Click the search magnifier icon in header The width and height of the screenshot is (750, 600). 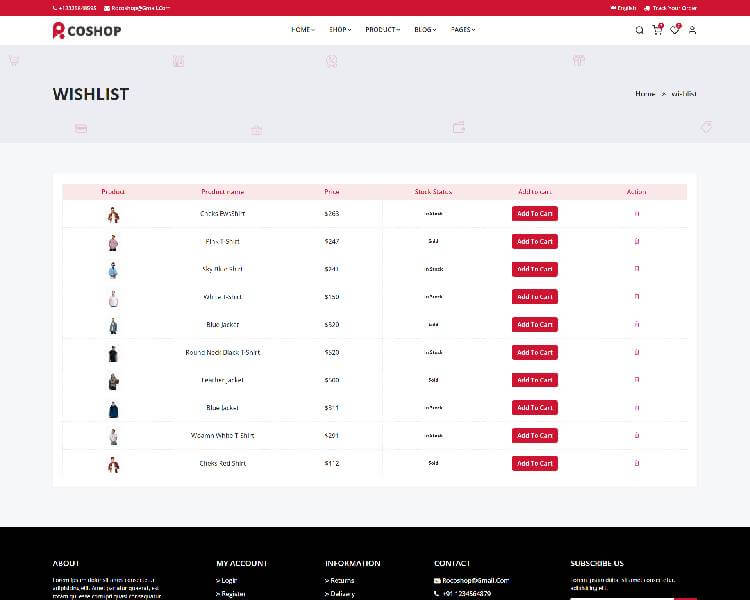point(639,30)
